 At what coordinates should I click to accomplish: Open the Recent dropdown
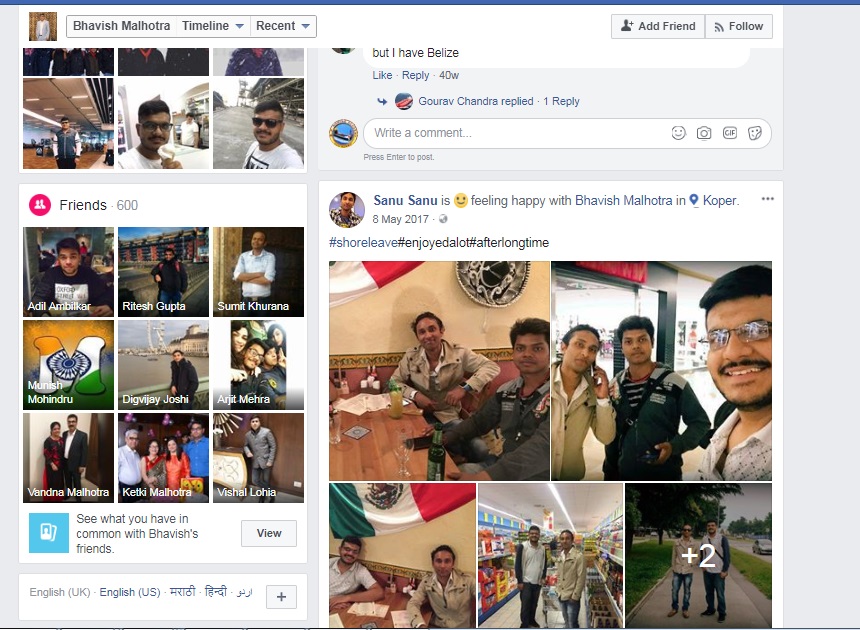[283, 26]
